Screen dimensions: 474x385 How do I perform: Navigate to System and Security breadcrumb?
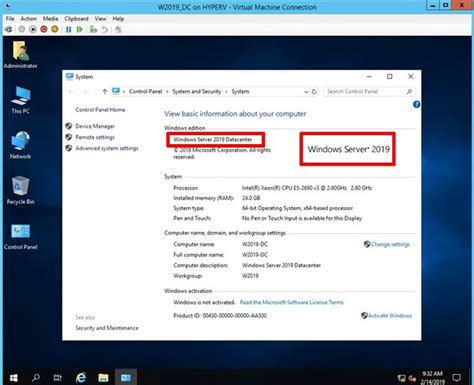pos(197,91)
